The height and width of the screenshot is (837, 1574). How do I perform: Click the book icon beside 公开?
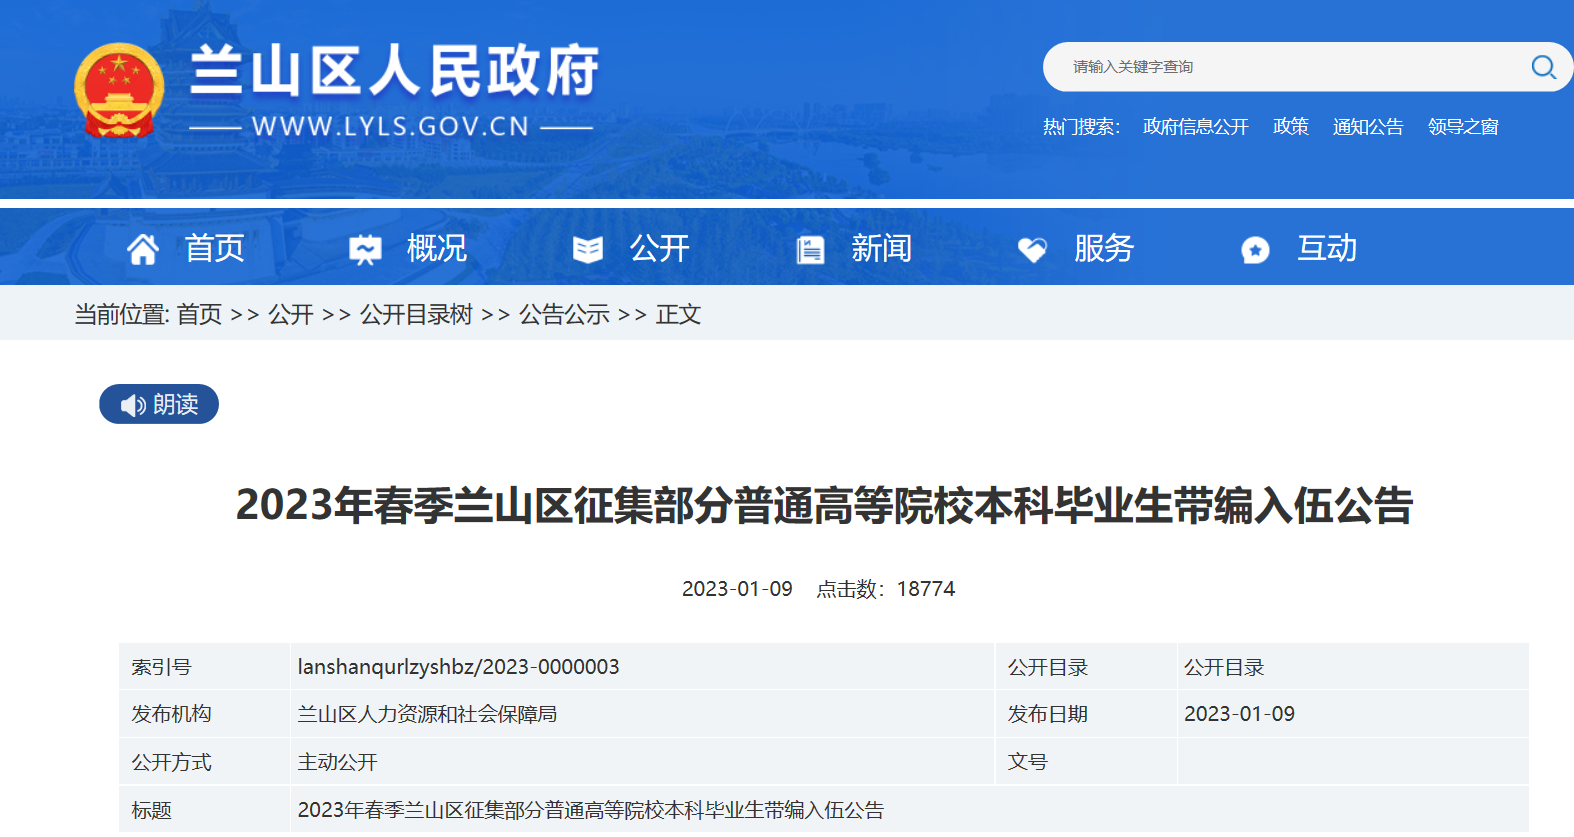[x=588, y=249]
